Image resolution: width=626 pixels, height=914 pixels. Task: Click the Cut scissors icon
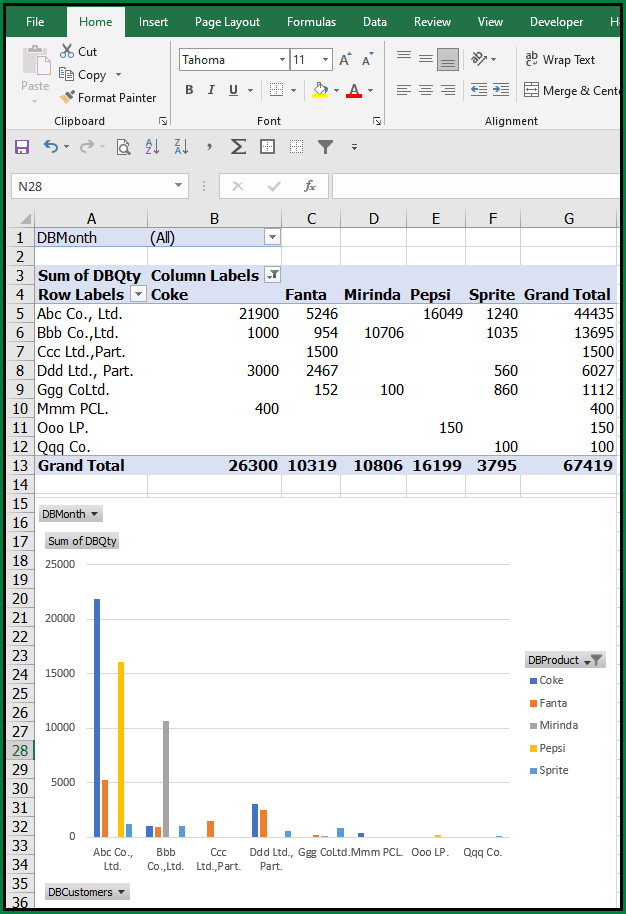point(66,51)
